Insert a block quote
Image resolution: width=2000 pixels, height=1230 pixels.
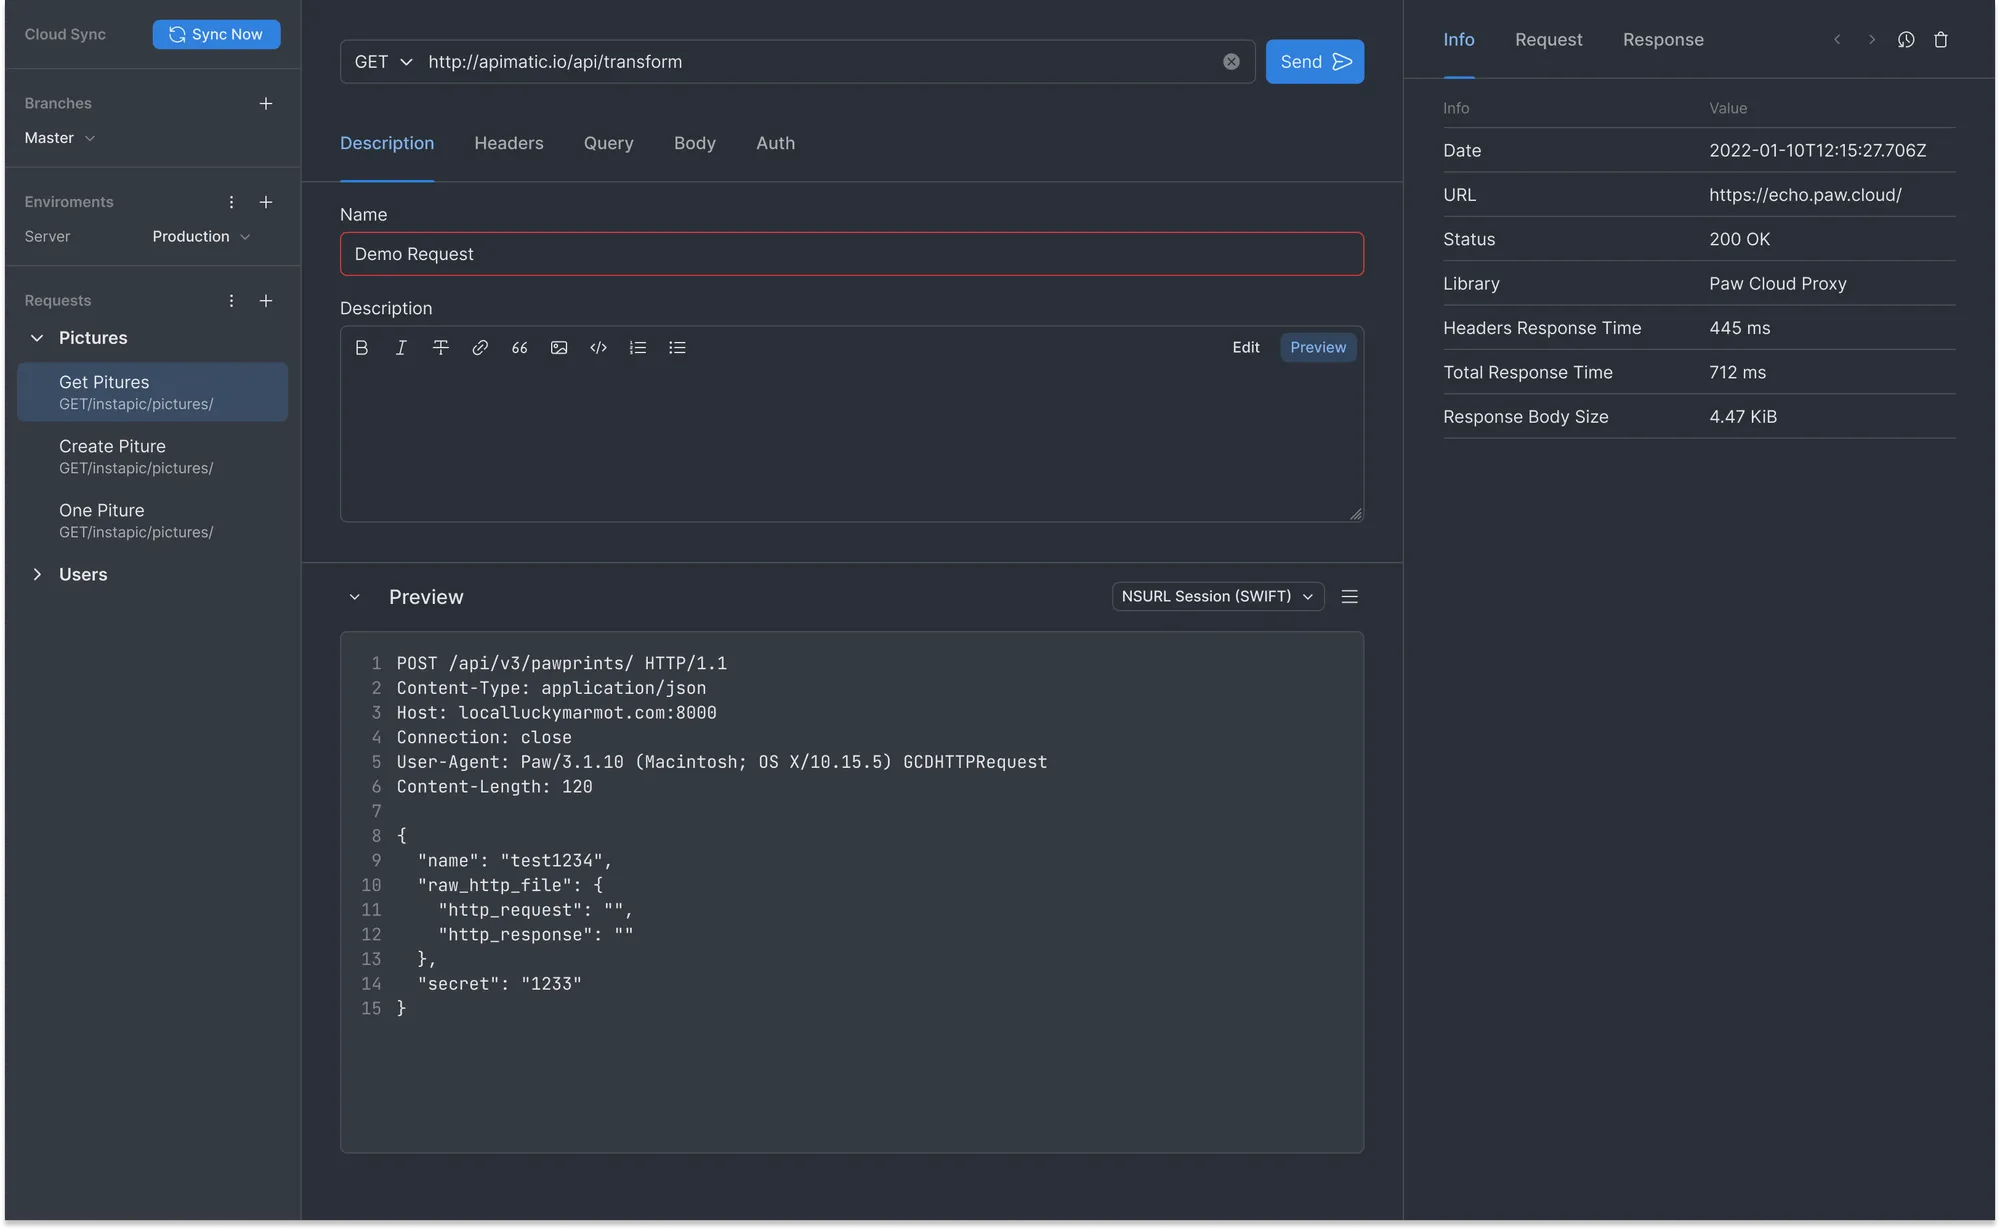(519, 347)
